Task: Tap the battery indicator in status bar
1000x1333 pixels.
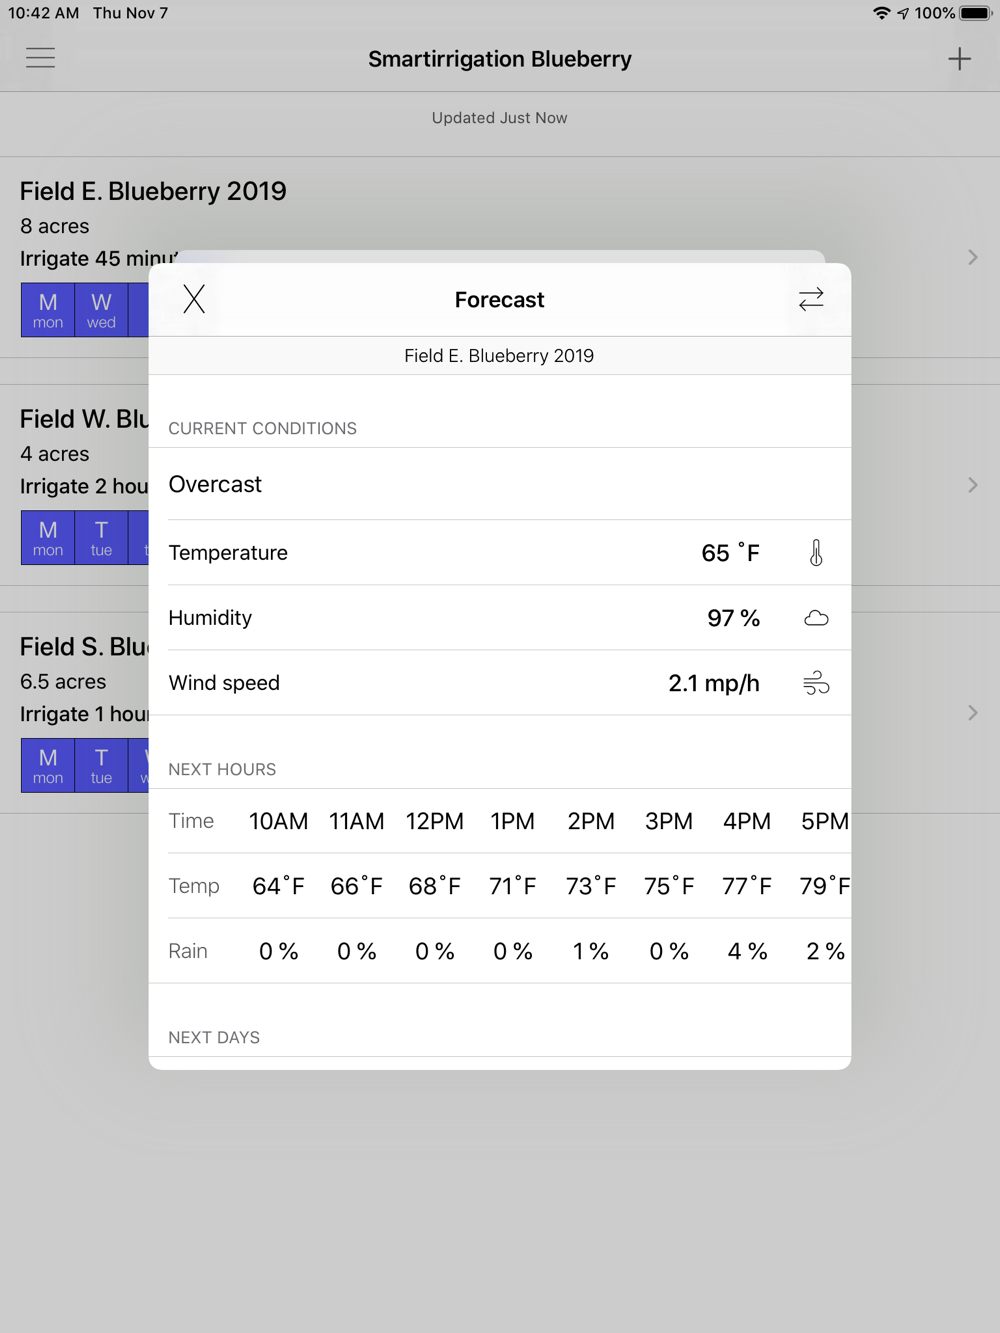Action: click(975, 13)
